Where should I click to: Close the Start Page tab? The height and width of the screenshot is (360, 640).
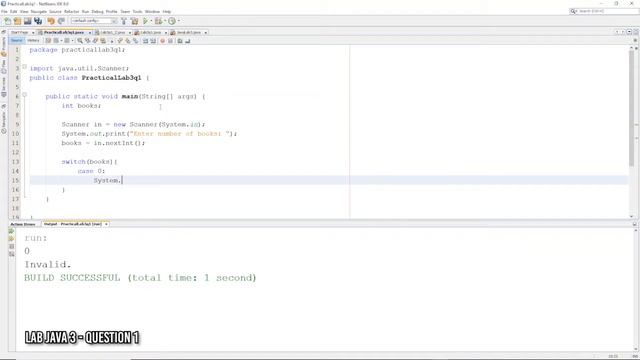(33, 32)
